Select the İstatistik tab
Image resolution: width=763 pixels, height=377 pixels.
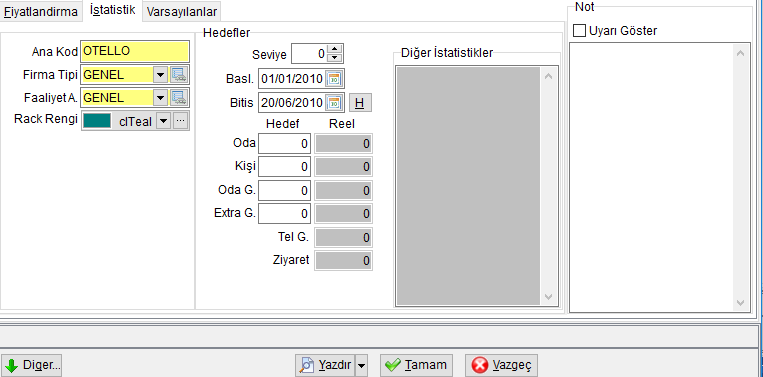coord(112,10)
